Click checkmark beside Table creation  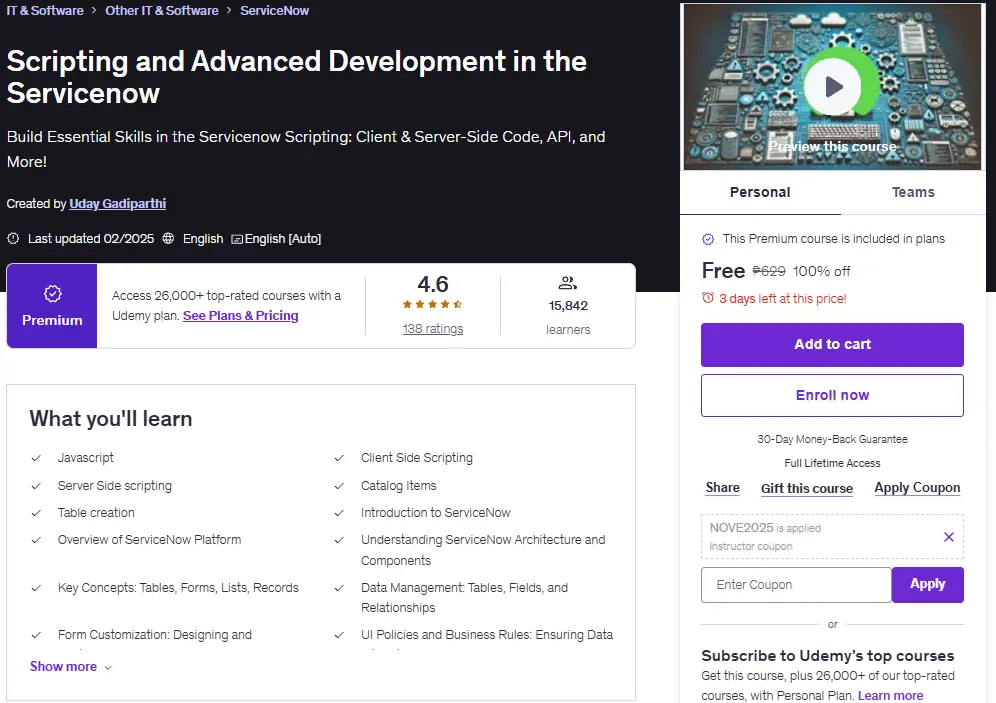36,512
